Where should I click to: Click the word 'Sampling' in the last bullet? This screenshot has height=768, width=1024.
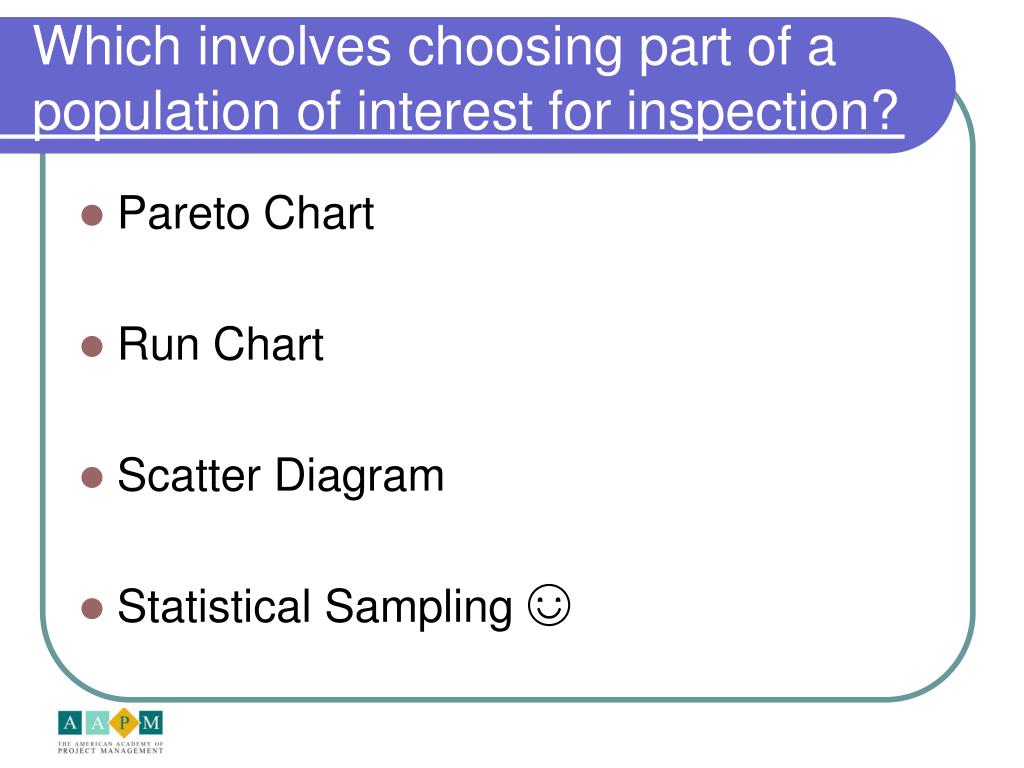[x=419, y=608]
